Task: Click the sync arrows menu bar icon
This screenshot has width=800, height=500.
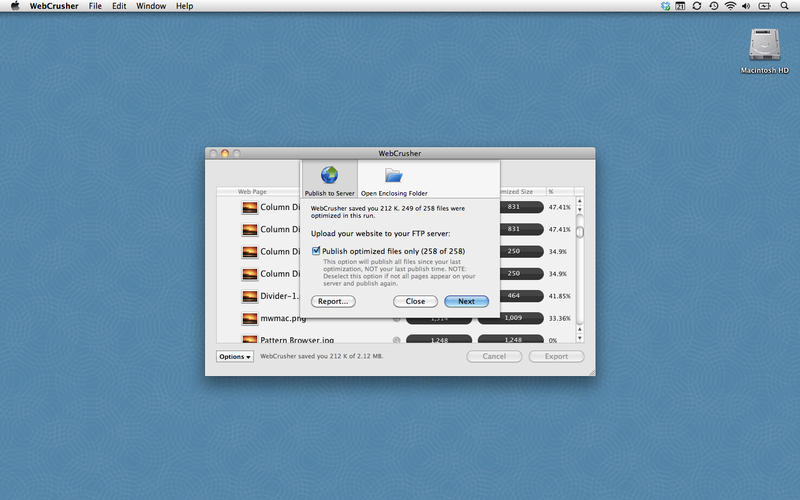Action: point(696,6)
